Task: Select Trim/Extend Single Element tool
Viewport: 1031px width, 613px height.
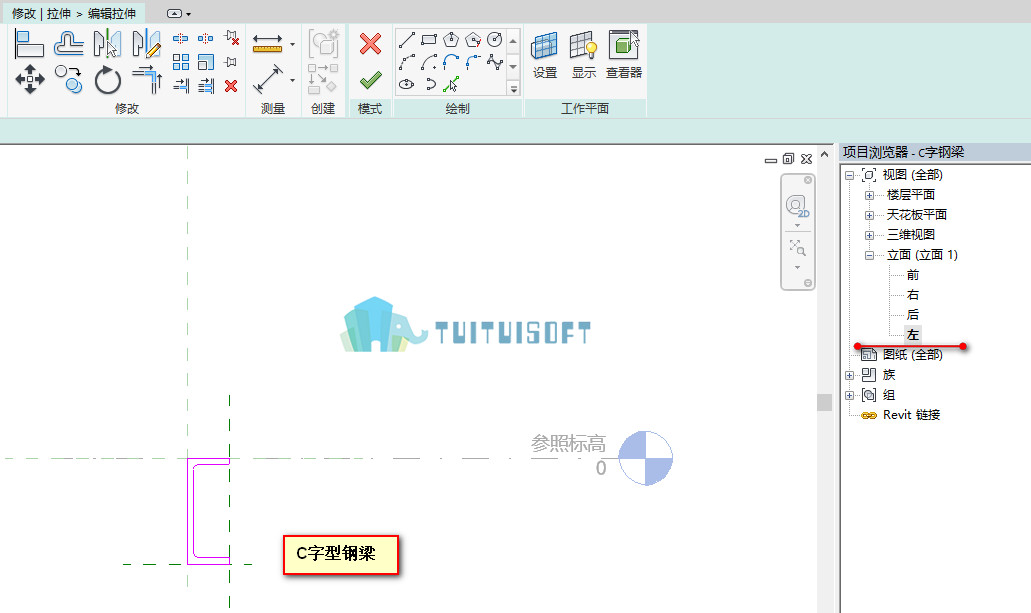Action: pos(180,86)
